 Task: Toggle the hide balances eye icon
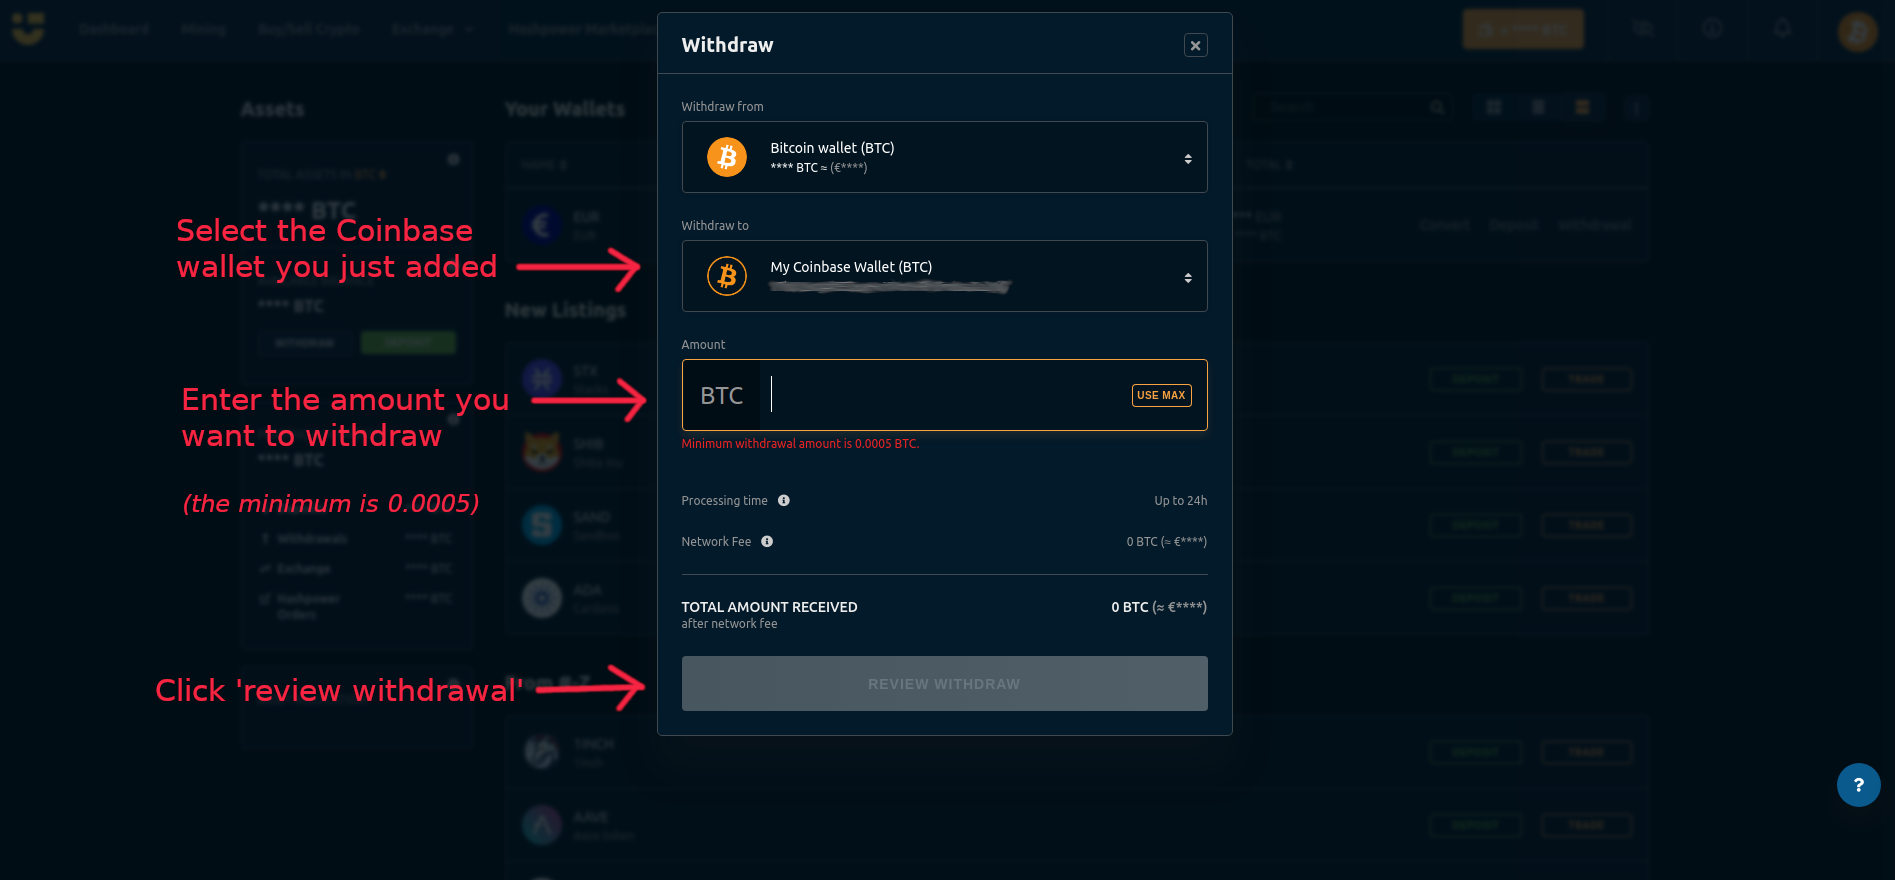click(1642, 29)
